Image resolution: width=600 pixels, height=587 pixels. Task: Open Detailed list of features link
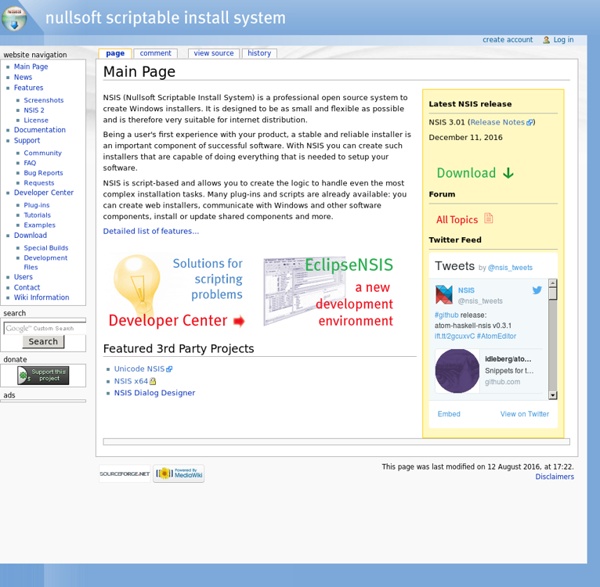pos(151,231)
